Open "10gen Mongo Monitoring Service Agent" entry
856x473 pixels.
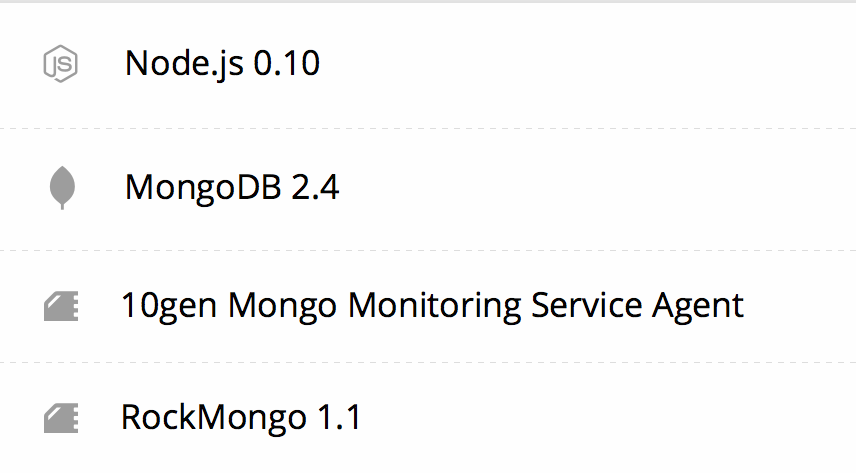432,305
